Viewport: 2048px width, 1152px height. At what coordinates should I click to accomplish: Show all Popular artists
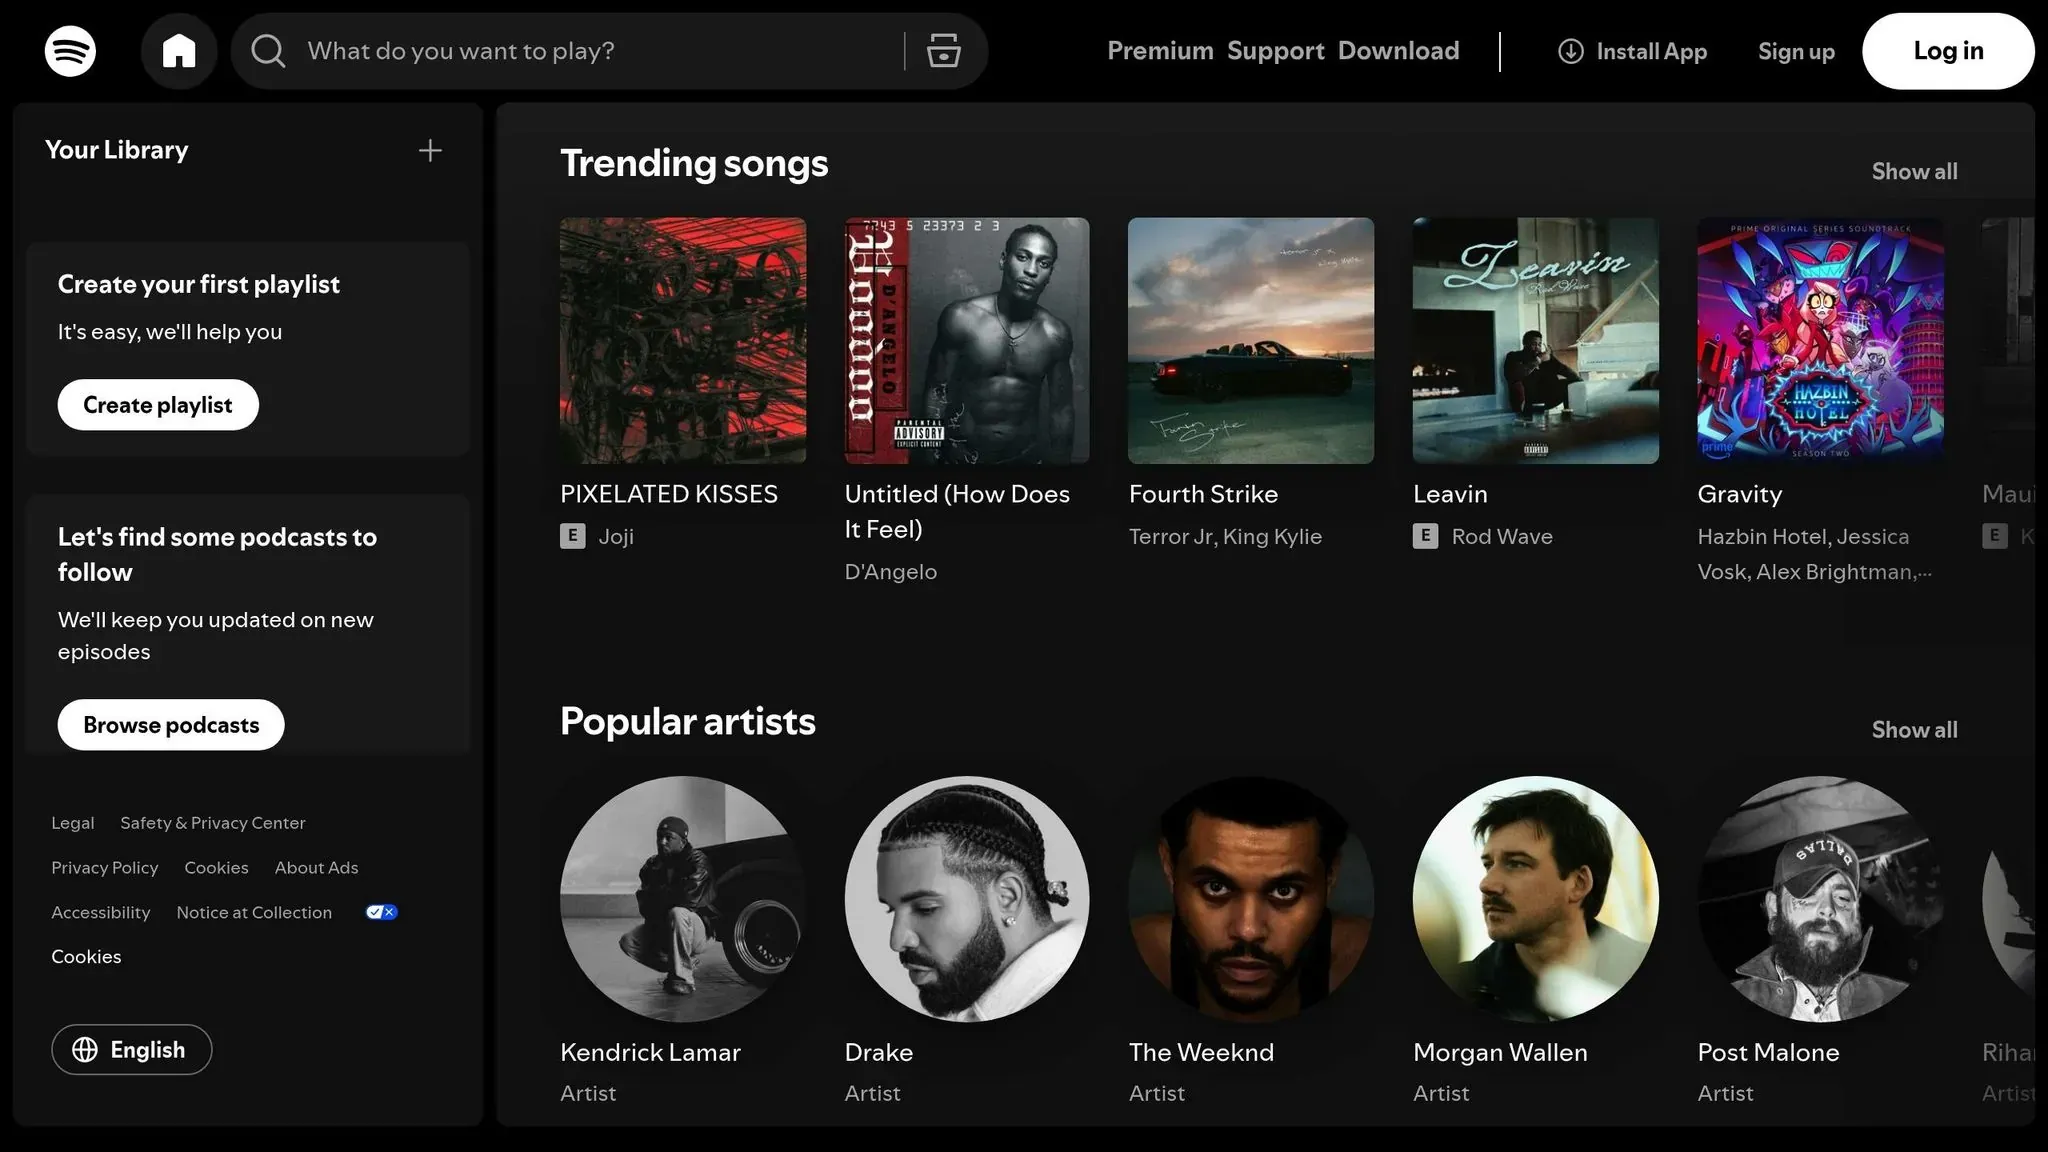pyautogui.click(x=1914, y=730)
